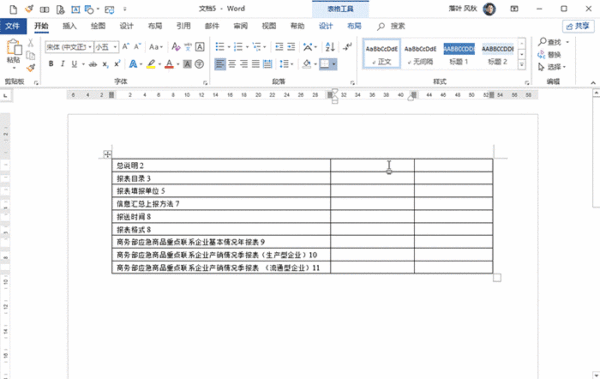Apply the 标题 2 Heading style

497,54
